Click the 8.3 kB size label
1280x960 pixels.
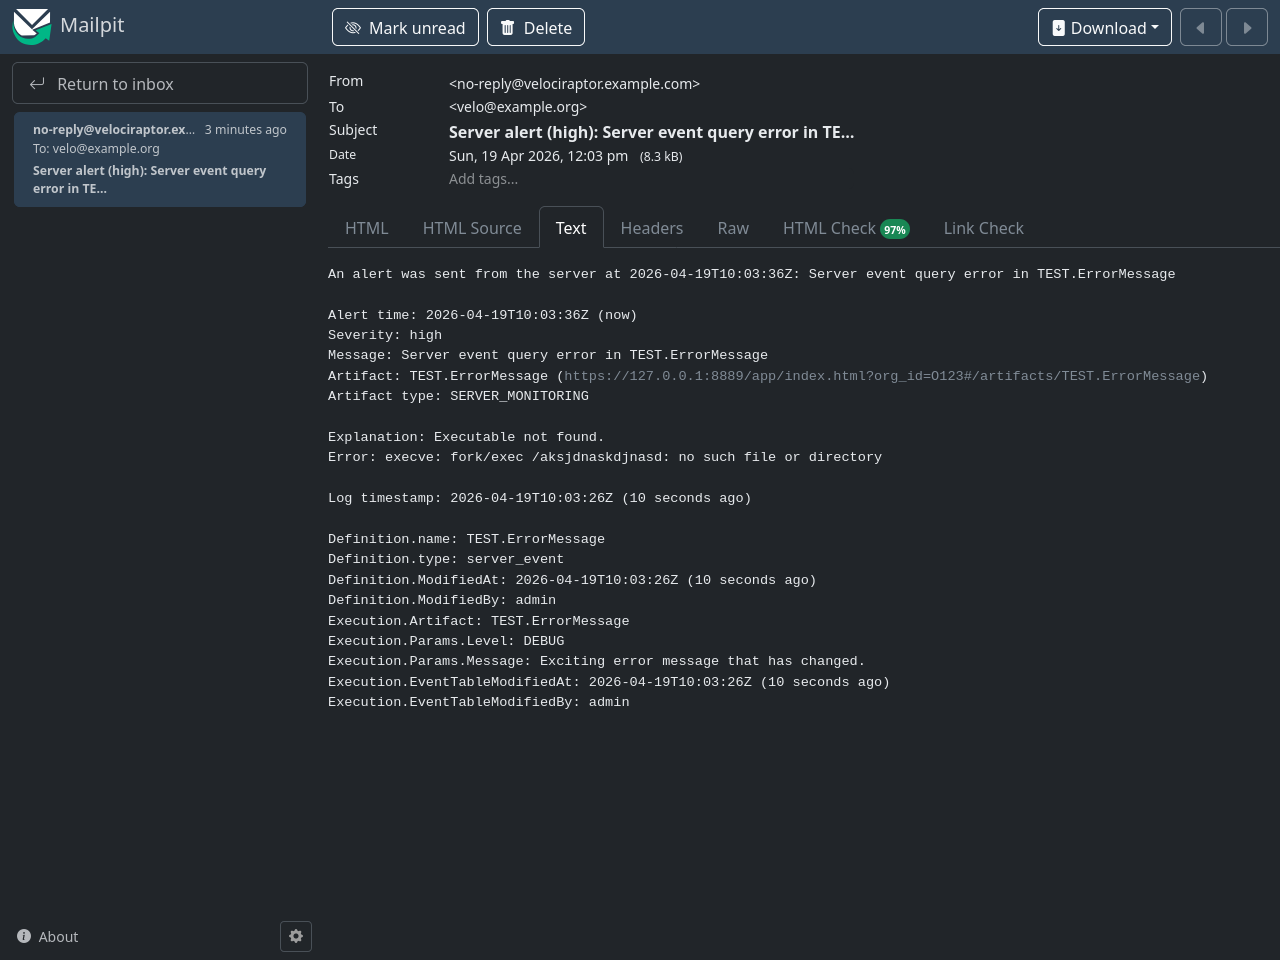tap(661, 157)
